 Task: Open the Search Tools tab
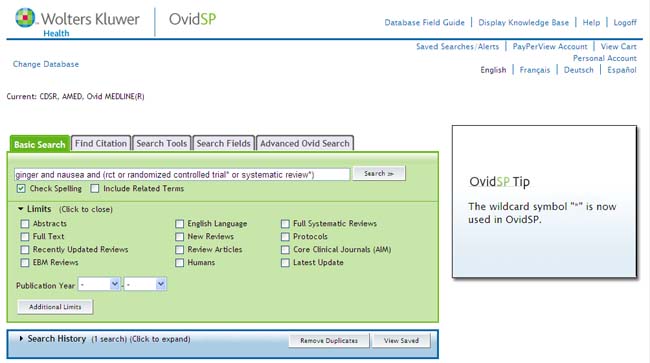[162, 143]
